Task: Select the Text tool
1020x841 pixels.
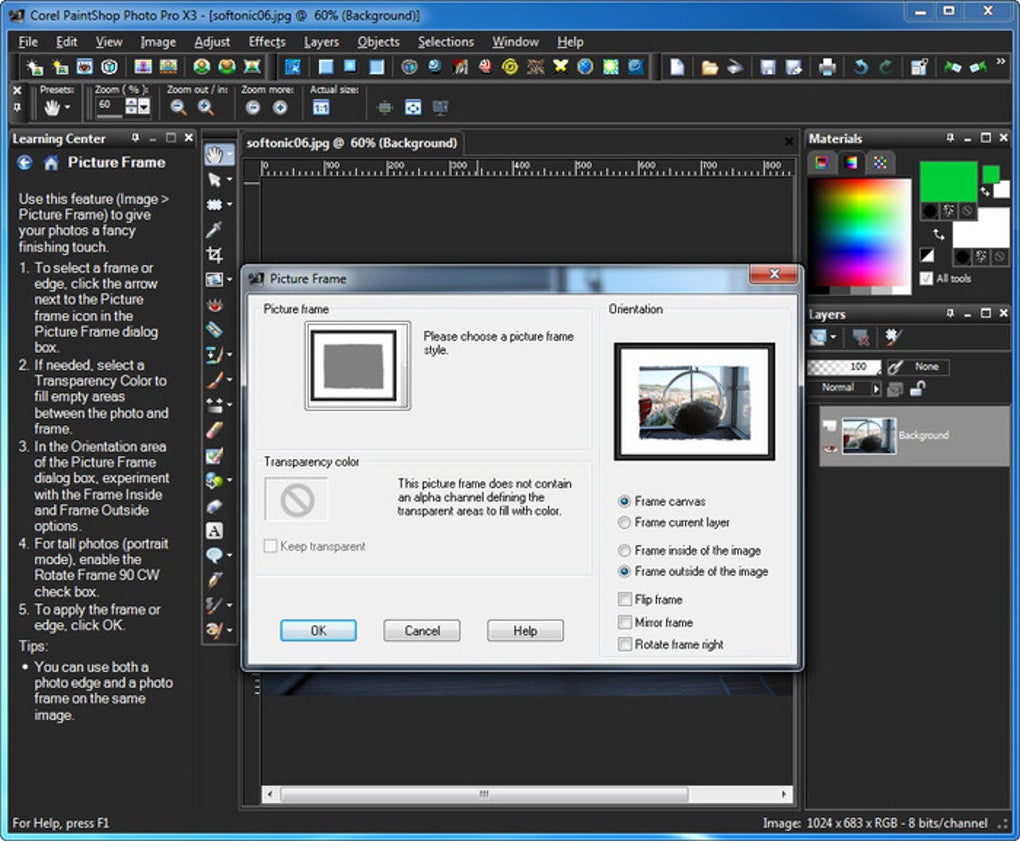Action: point(214,530)
